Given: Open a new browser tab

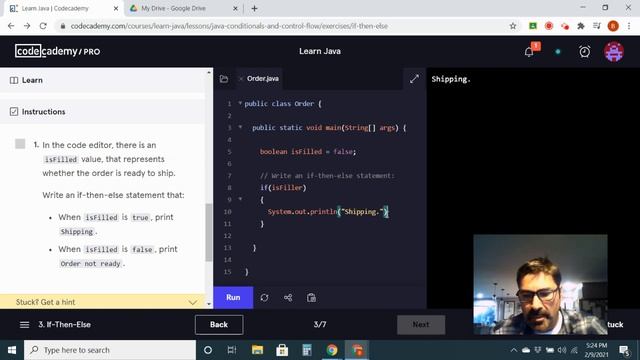Looking at the screenshot, I should point(254,8).
